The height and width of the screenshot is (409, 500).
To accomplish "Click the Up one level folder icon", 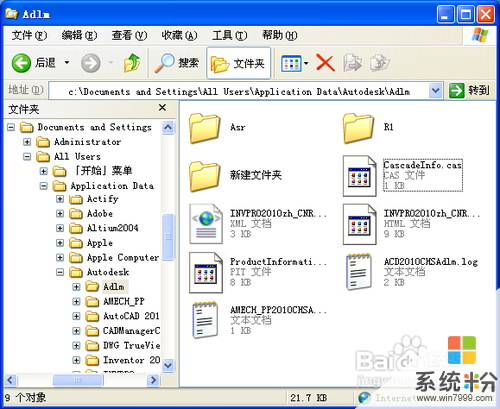I will click(132, 63).
